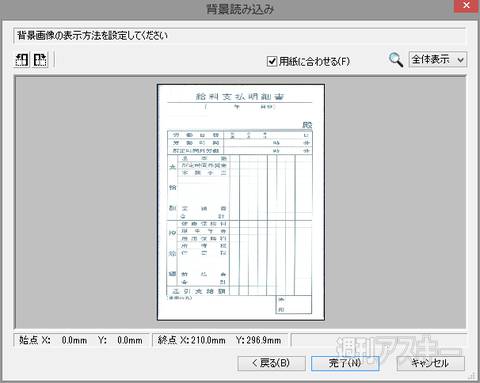Open the 全体表示 zoom dropdown
The image size is (480, 383).
(438, 60)
